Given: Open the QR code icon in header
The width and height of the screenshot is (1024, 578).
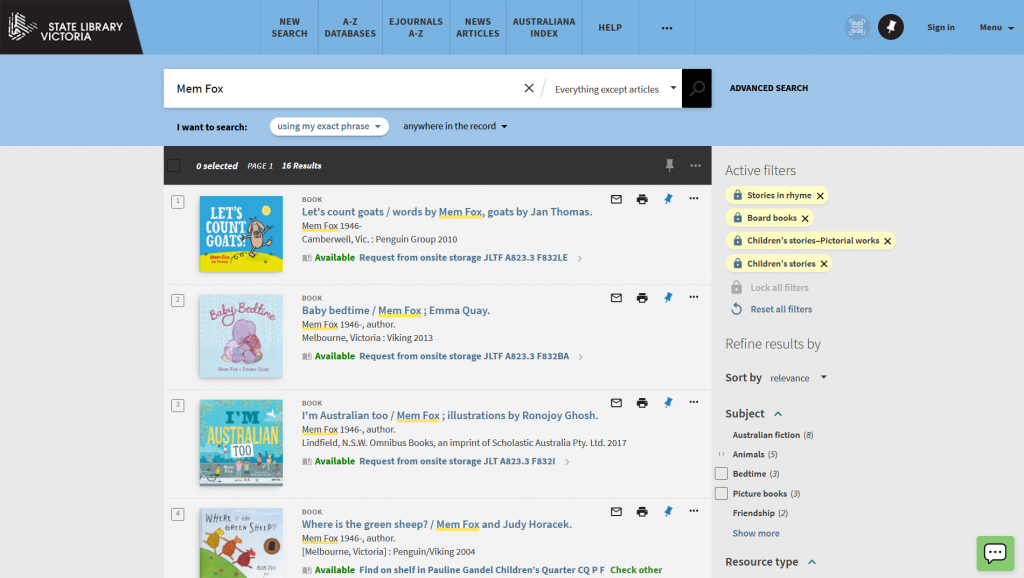Looking at the screenshot, I should tap(857, 27).
